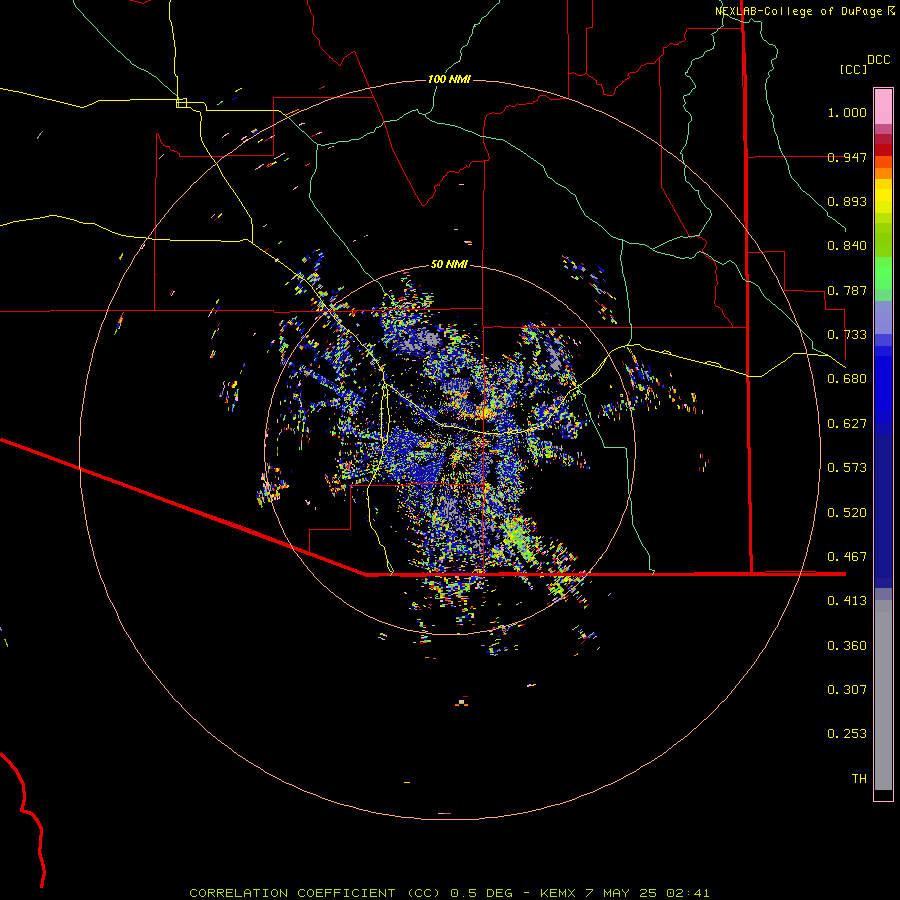The width and height of the screenshot is (900, 900).
Task: Click the 0.413 legend value
Action: [x=847, y=601]
